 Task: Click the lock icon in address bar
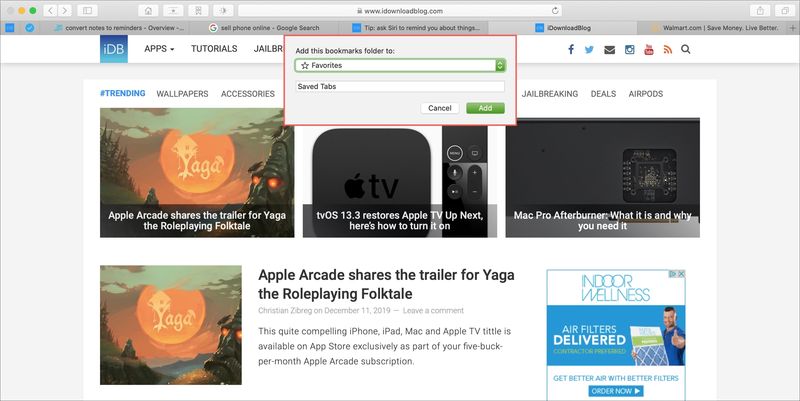click(x=359, y=11)
